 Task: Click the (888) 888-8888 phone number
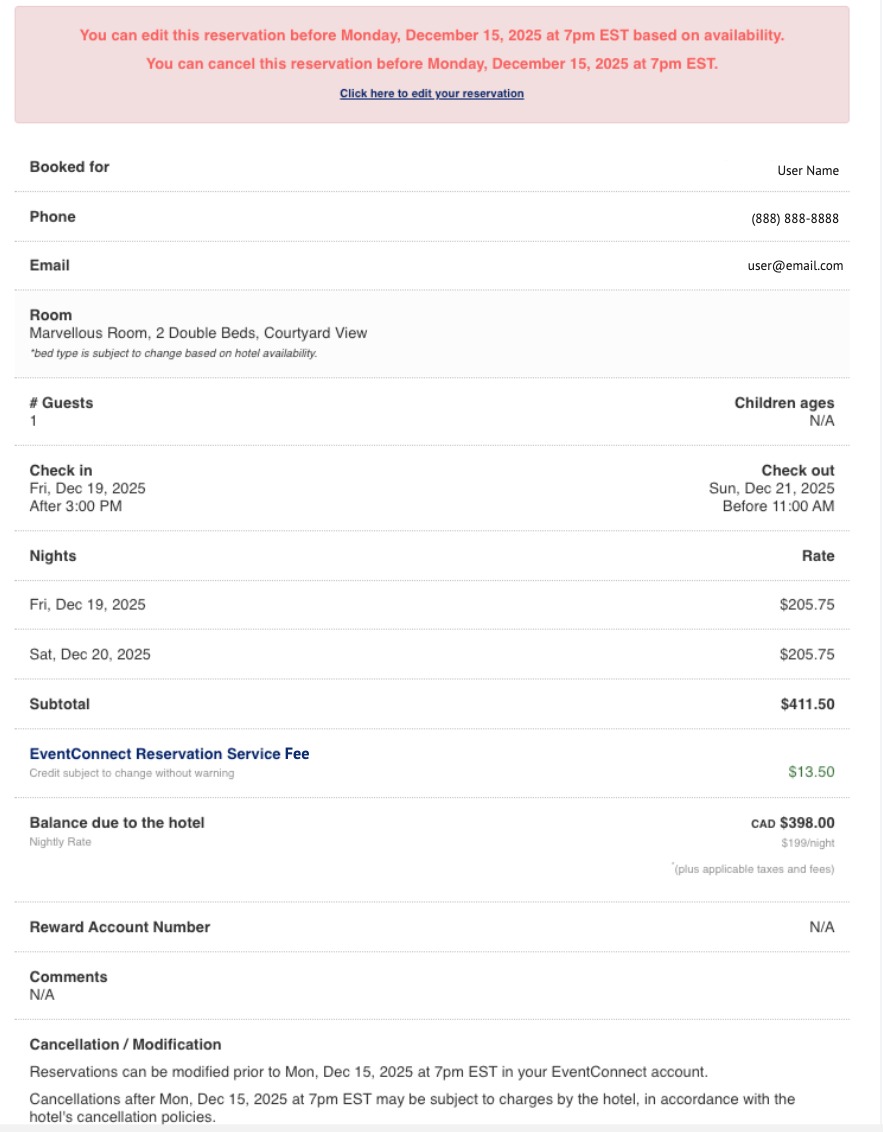(795, 218)
